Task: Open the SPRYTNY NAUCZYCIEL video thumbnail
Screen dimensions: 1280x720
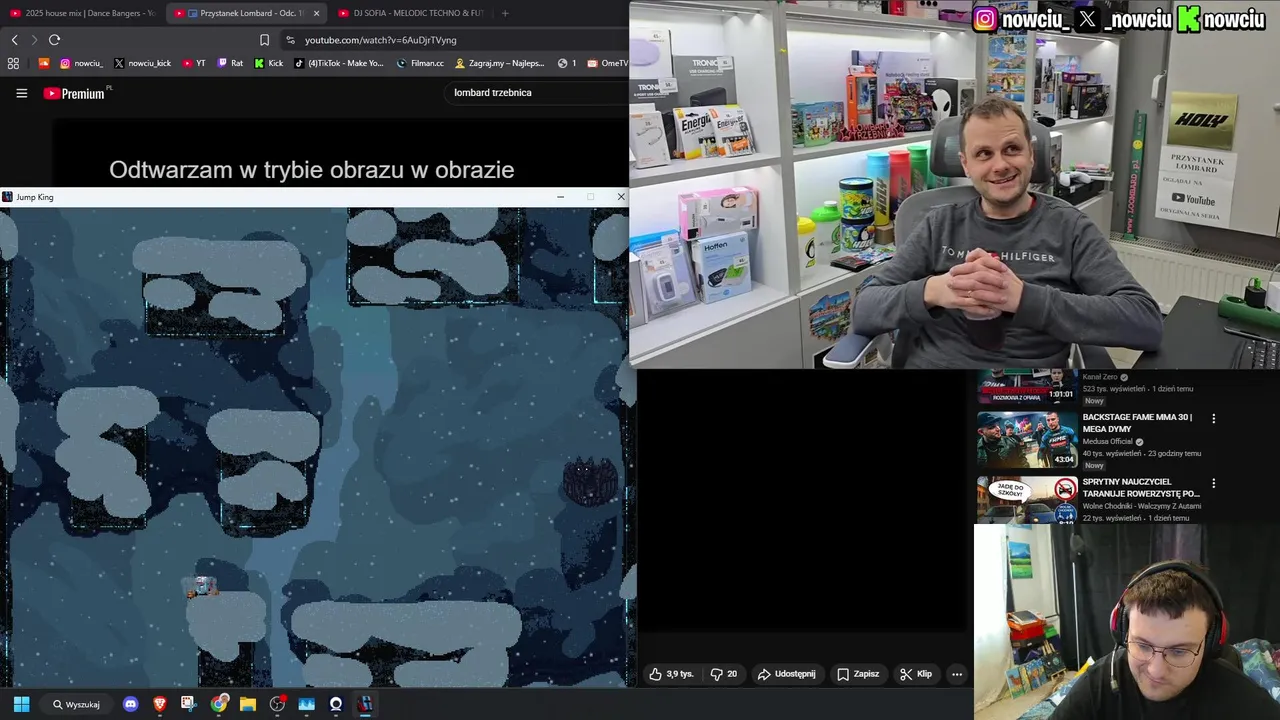Action: (x=1027, y=500)
